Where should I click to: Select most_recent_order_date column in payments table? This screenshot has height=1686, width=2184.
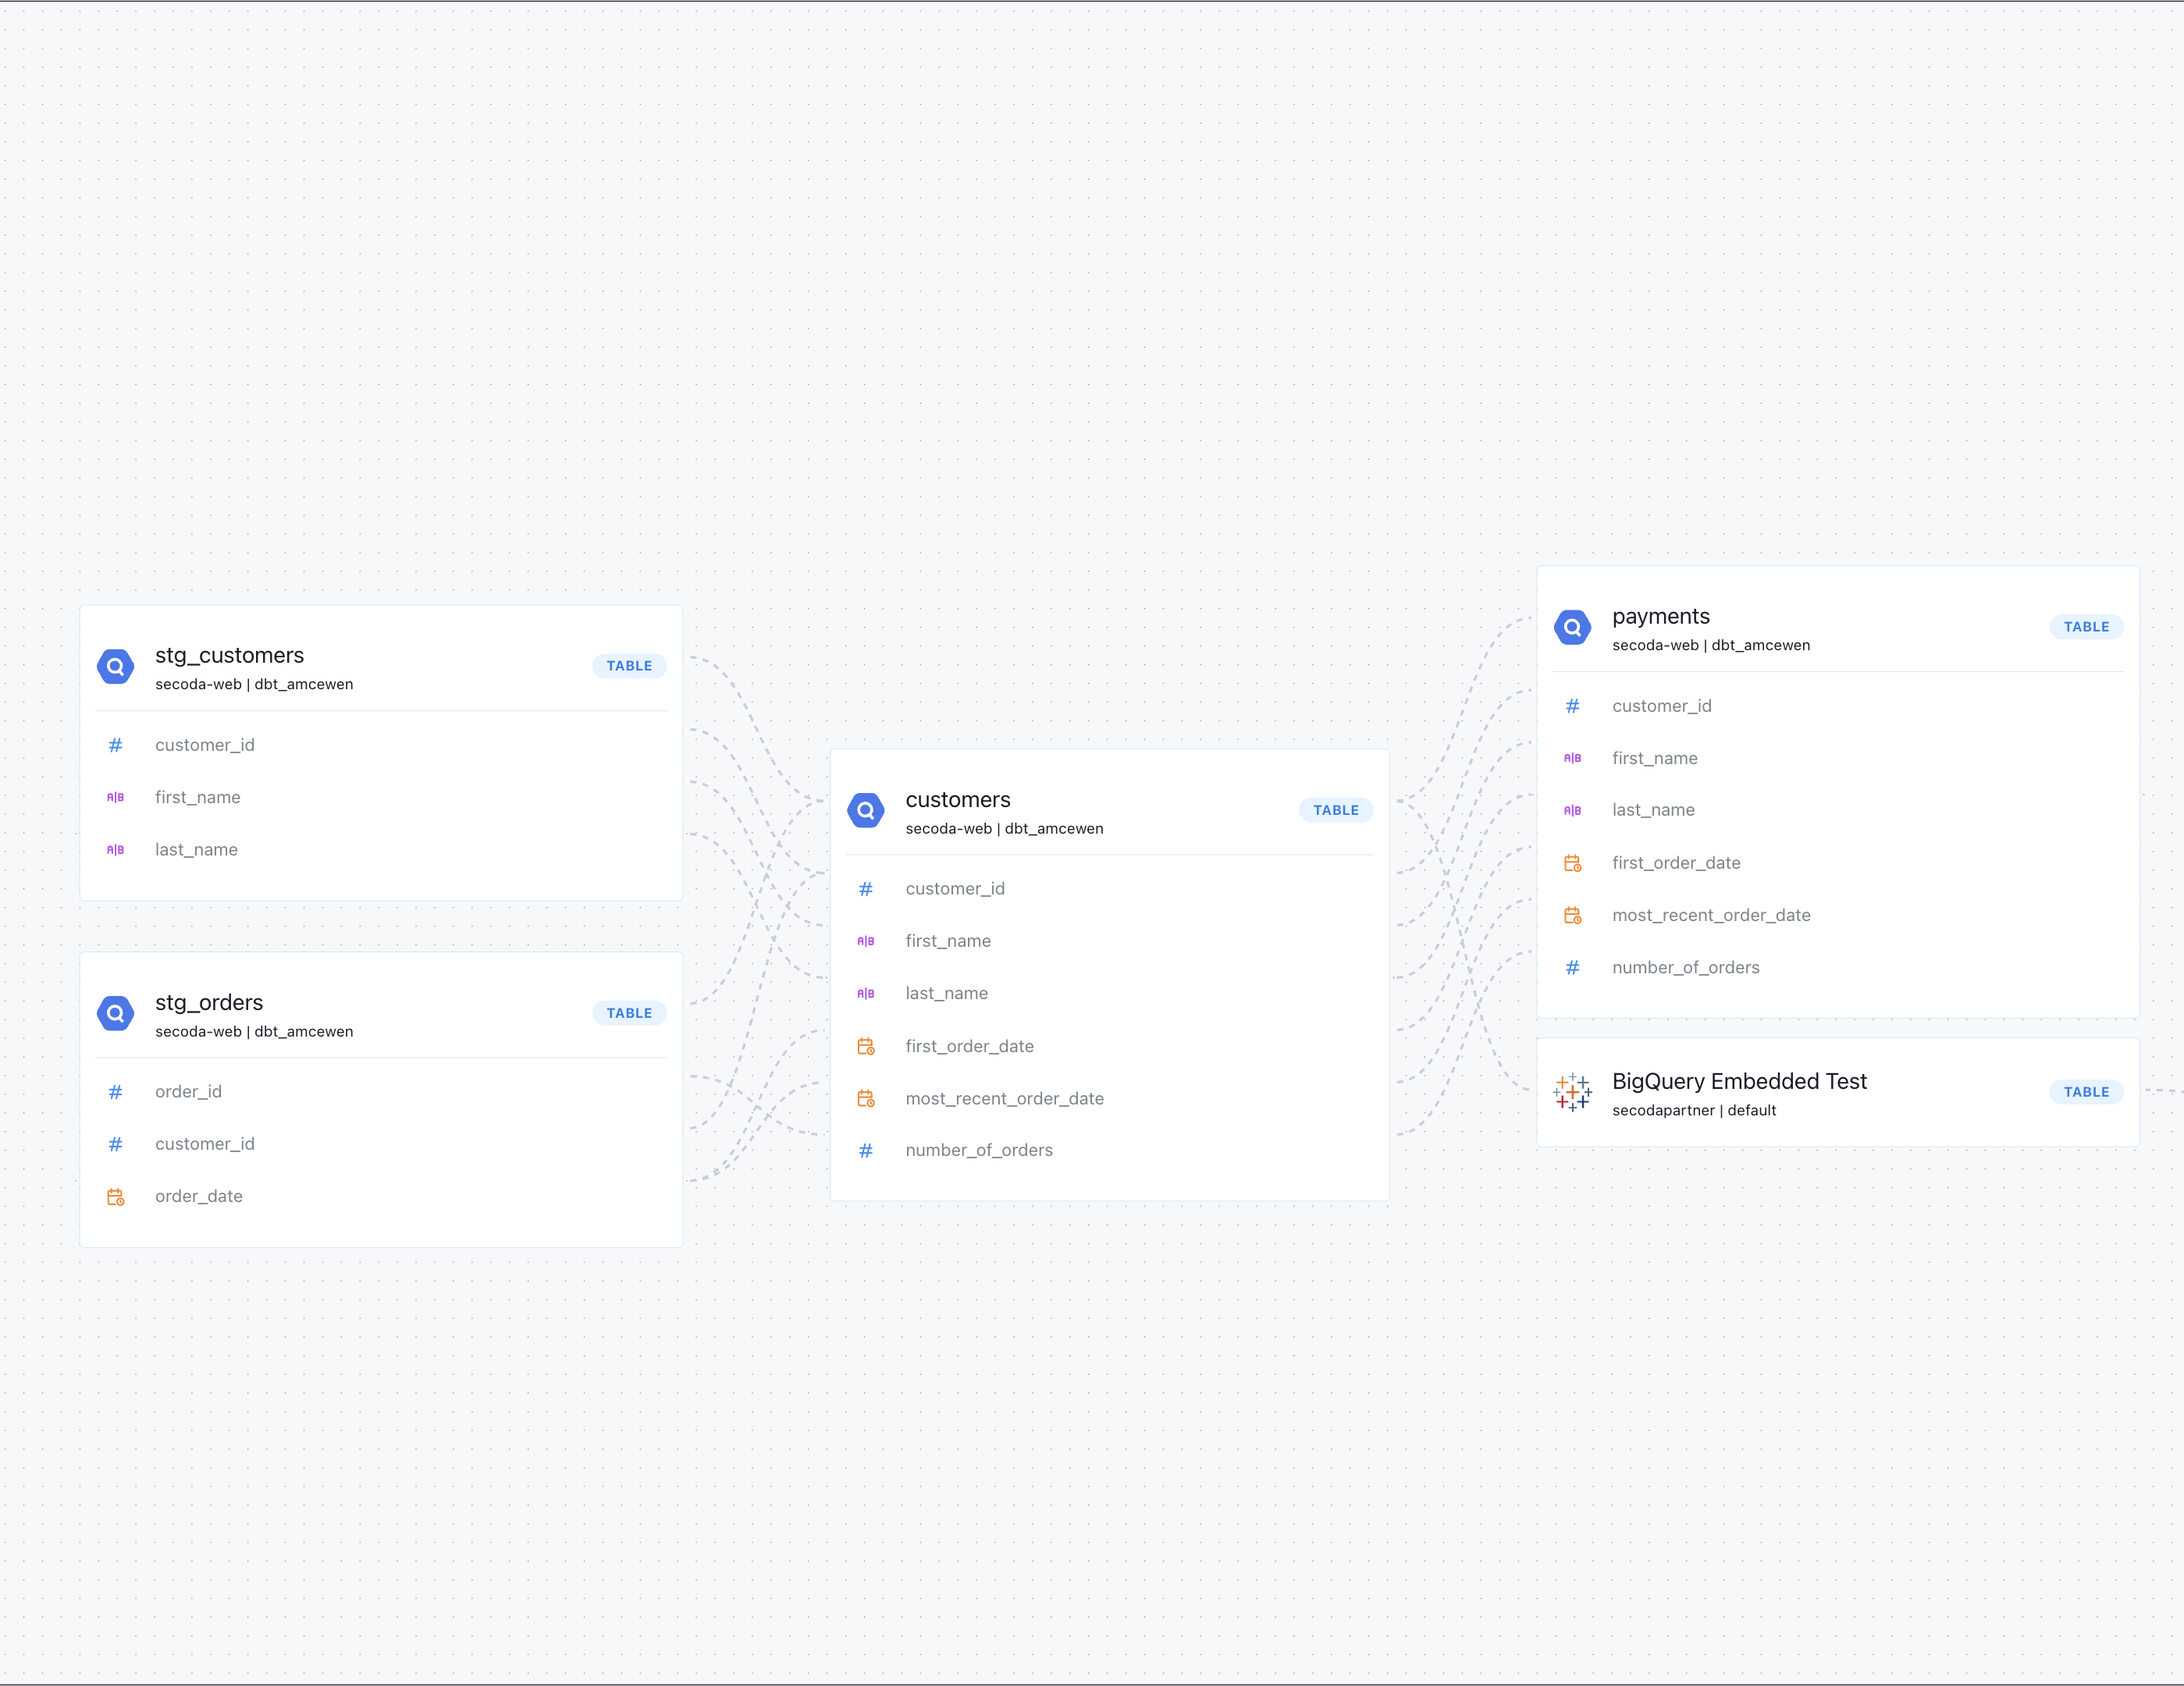(x=1711, y=915)
